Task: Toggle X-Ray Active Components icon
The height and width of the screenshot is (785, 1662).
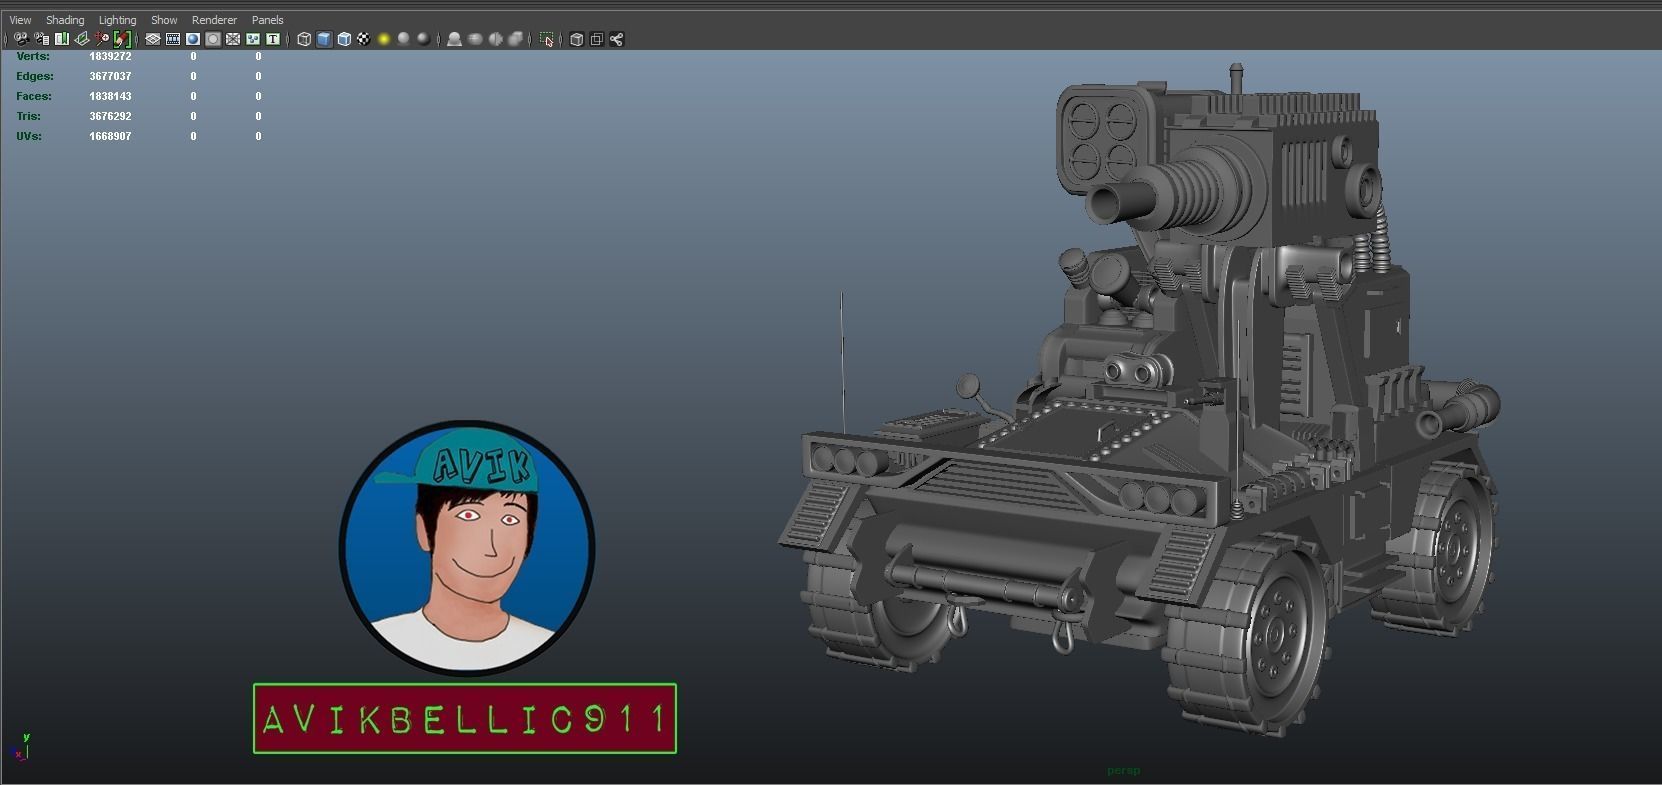Action: point(596,39)
